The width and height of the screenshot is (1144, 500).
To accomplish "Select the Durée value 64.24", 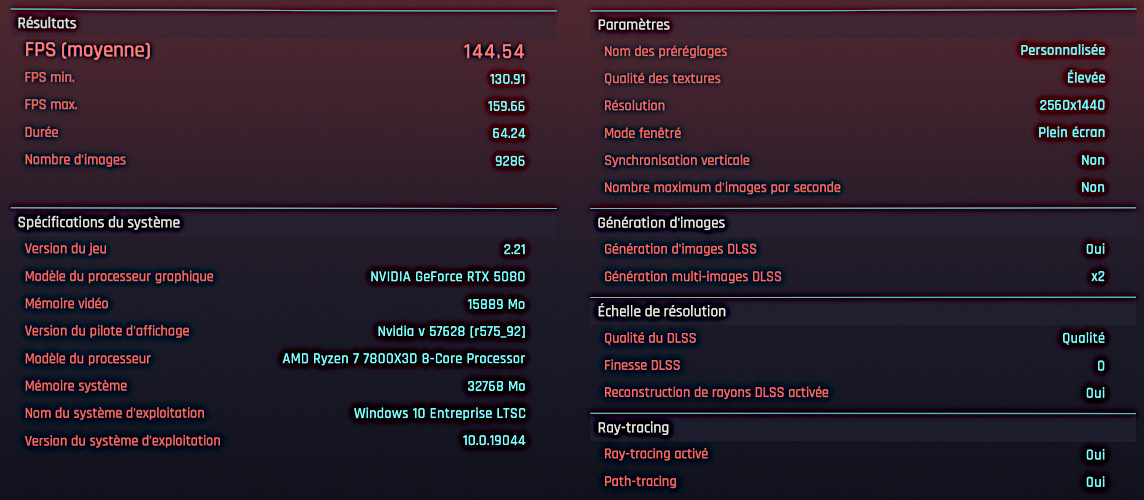I will (509, 133).
